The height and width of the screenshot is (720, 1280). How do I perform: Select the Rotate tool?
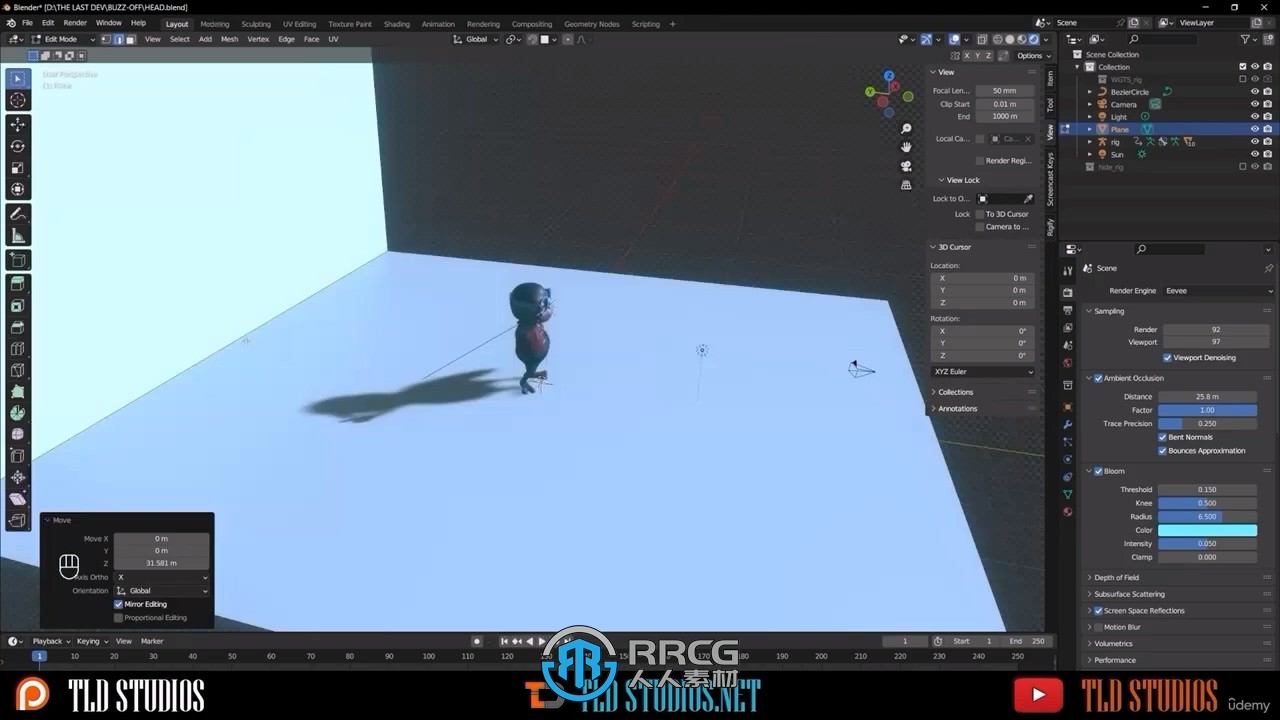click(18, 146)
